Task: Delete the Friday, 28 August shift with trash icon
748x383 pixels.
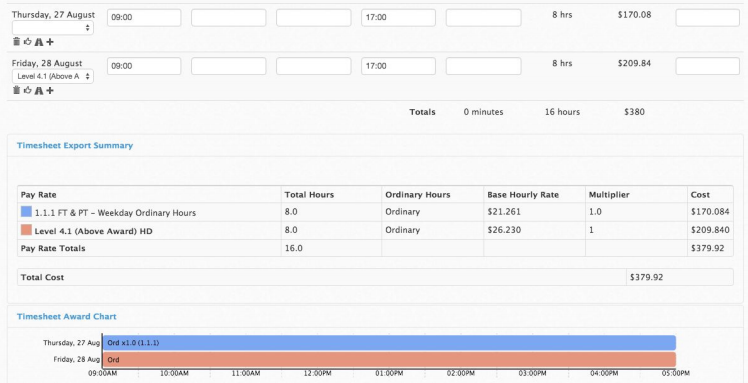Action: point(16,90)
